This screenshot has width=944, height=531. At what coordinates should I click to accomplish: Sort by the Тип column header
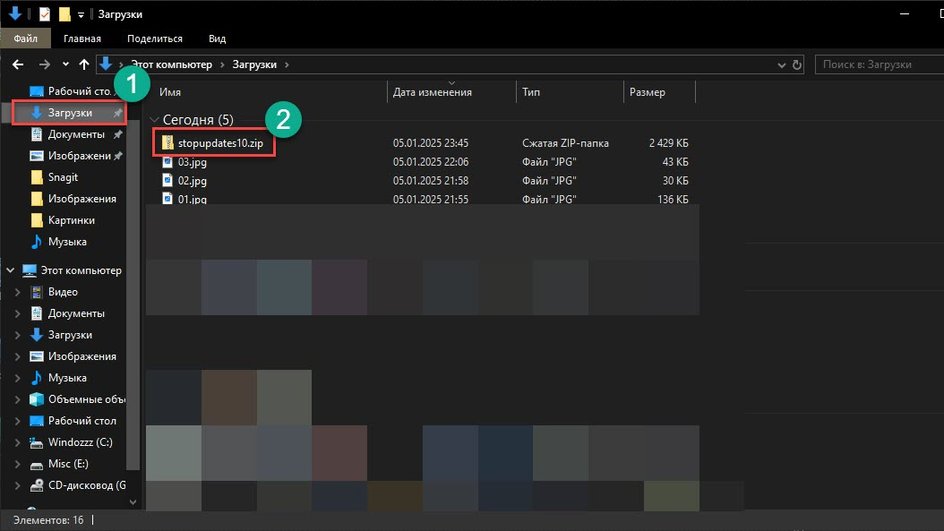pos(531,92)
